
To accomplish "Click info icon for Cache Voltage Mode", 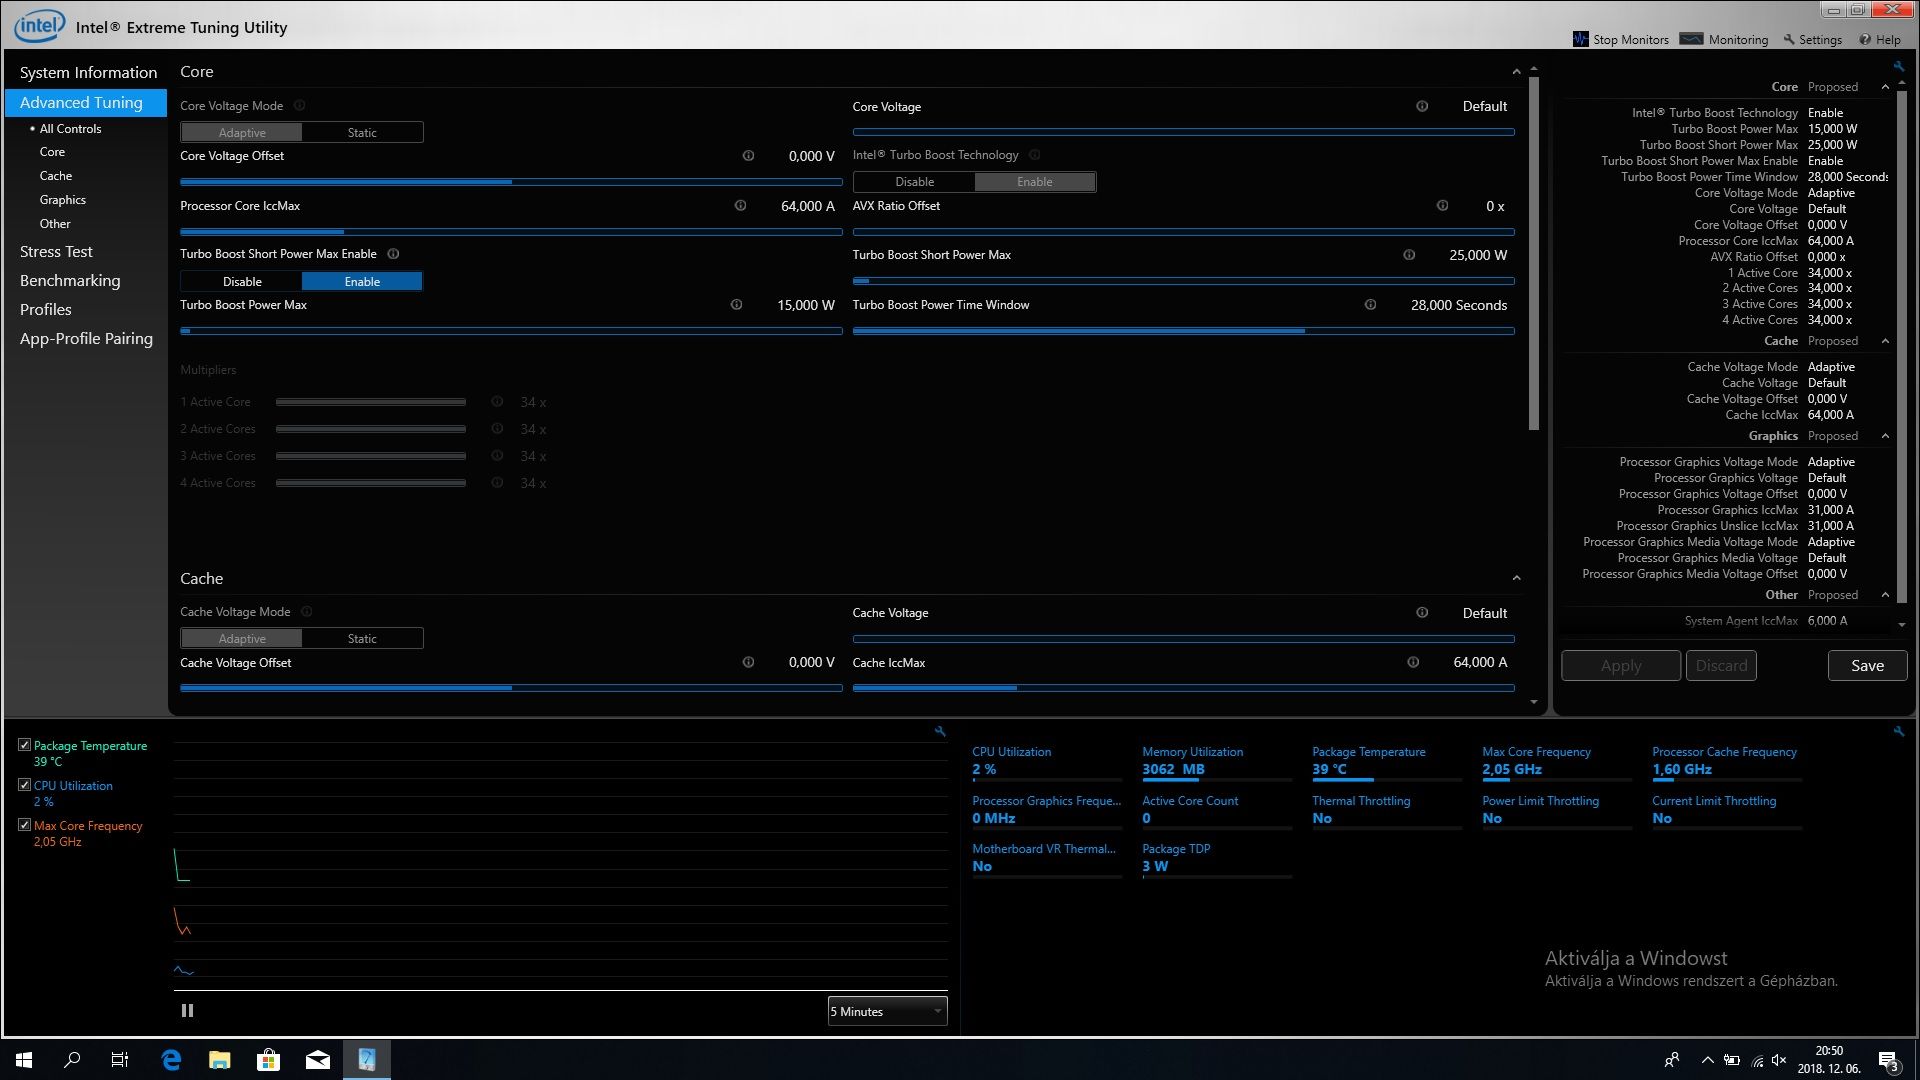I will point(307,612).
